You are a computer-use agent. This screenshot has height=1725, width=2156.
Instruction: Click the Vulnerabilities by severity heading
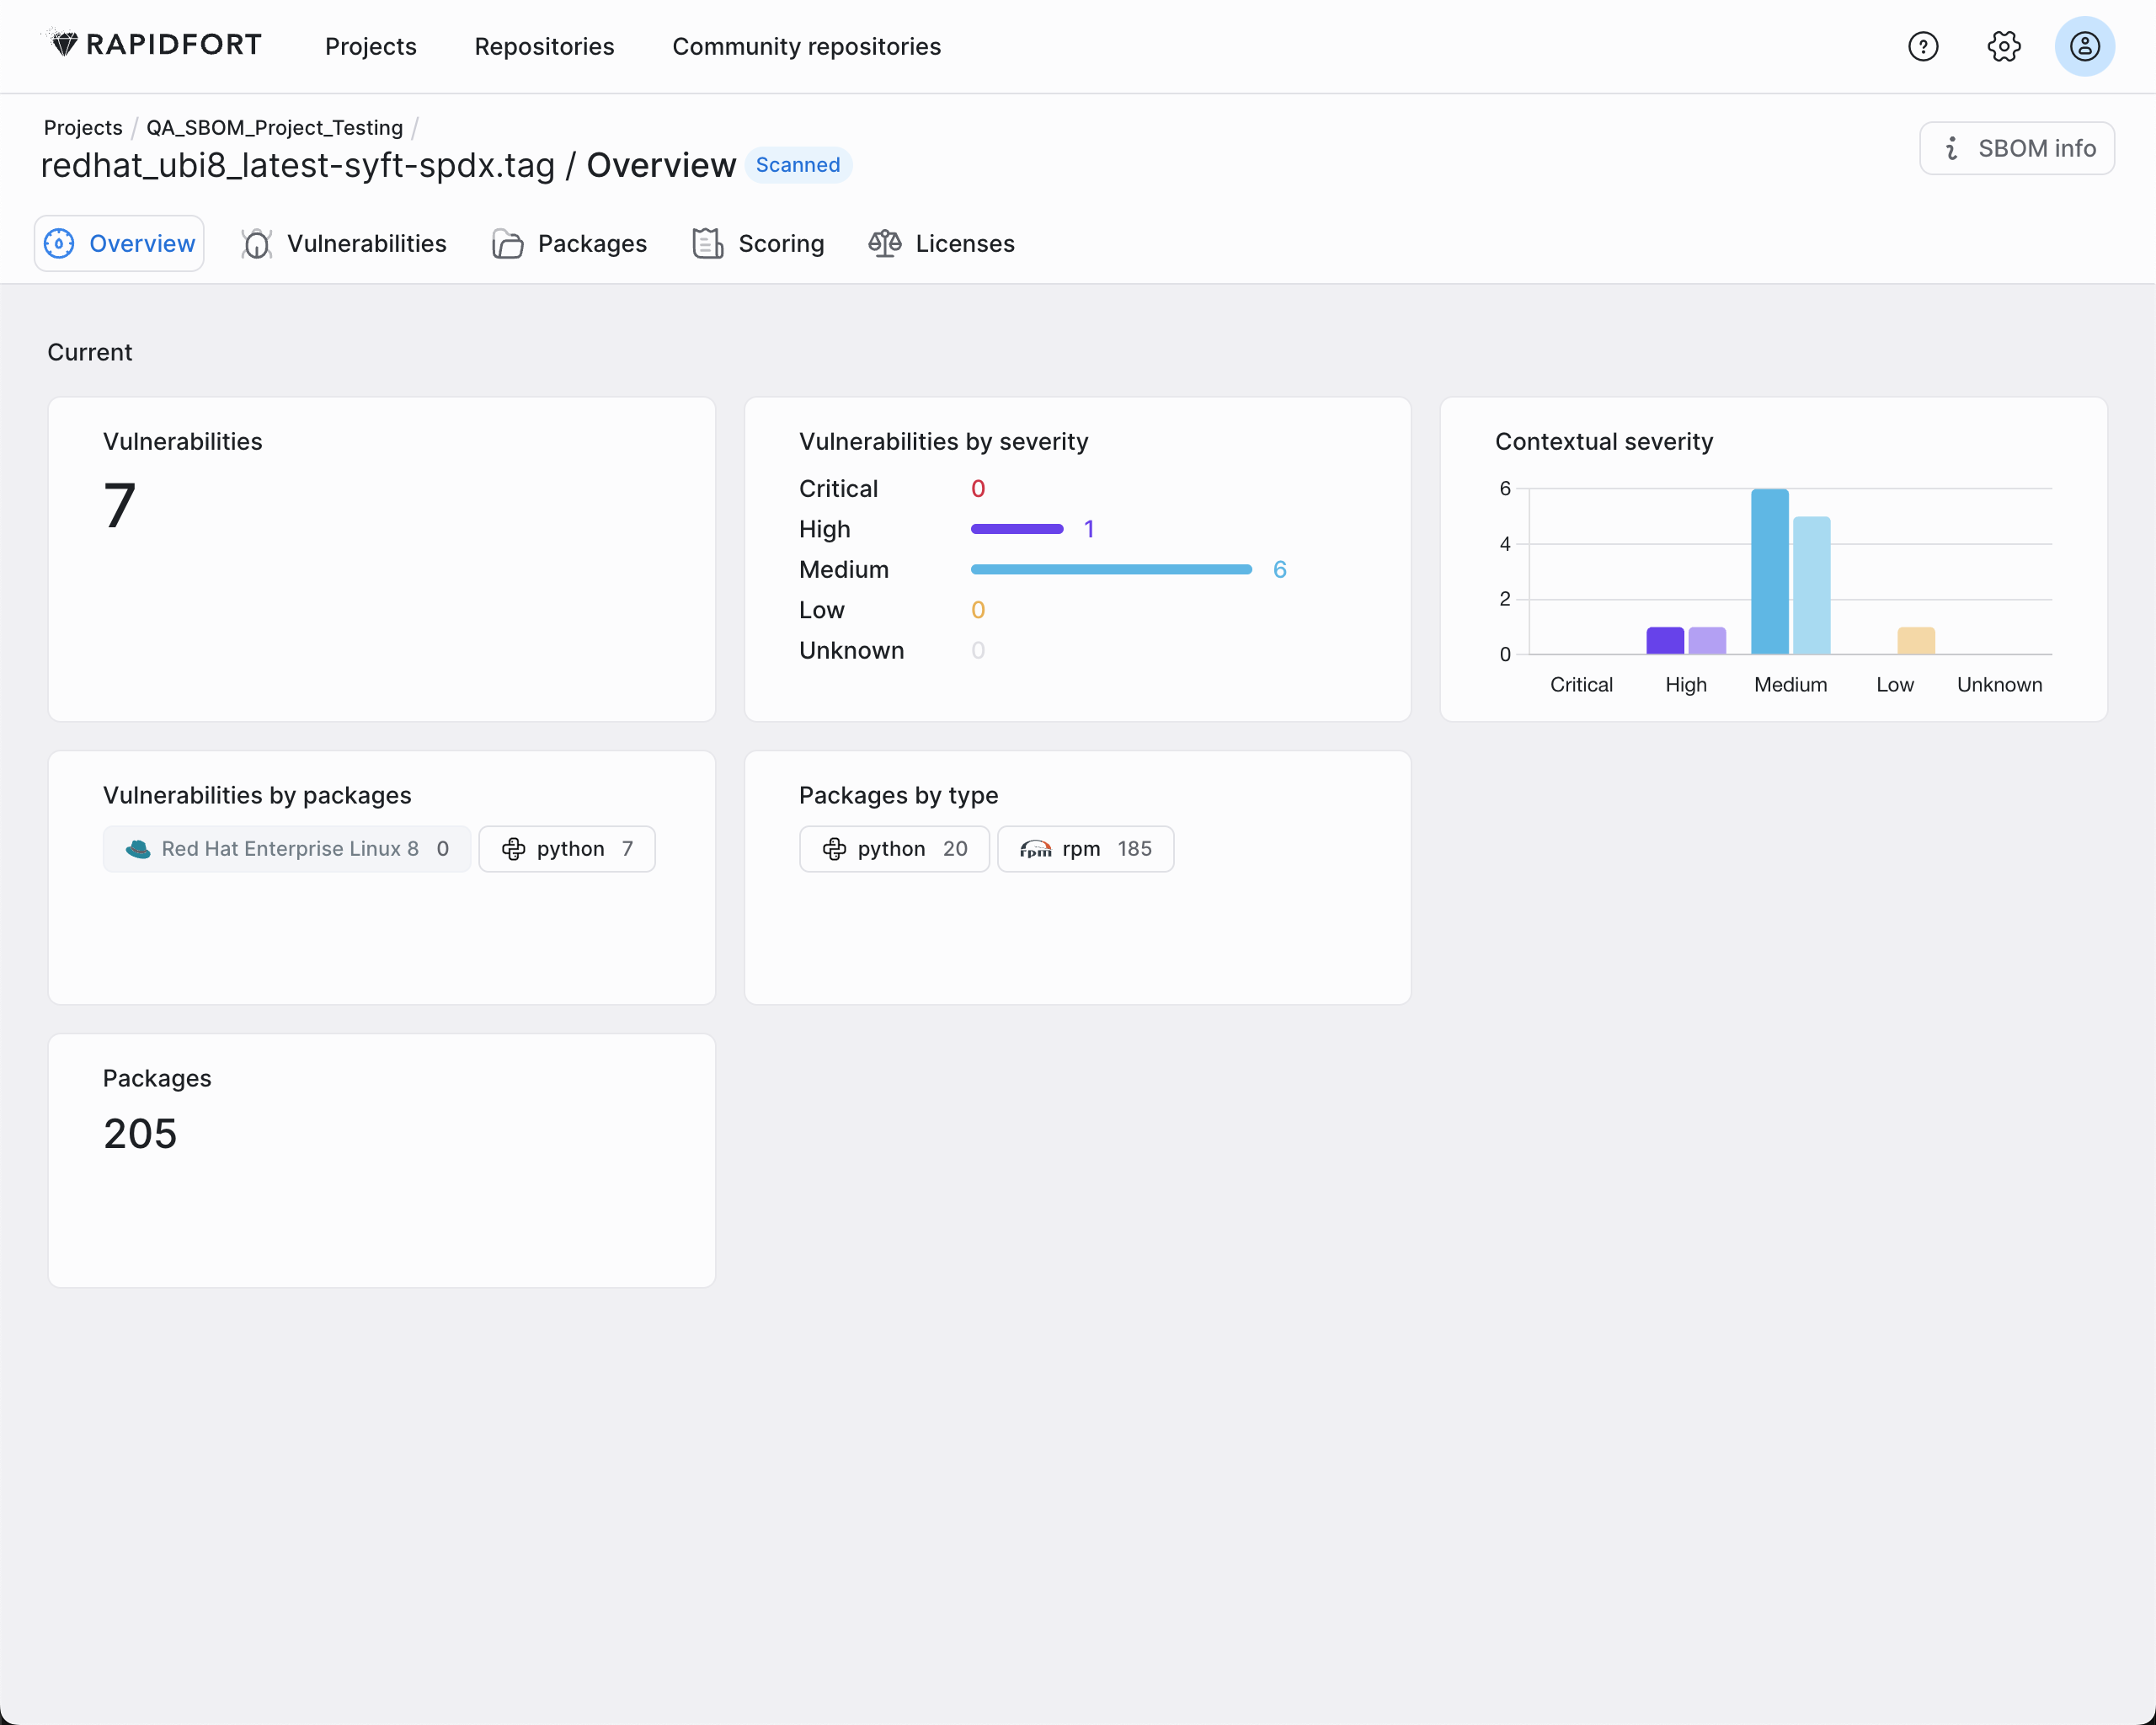pos(943,442)
